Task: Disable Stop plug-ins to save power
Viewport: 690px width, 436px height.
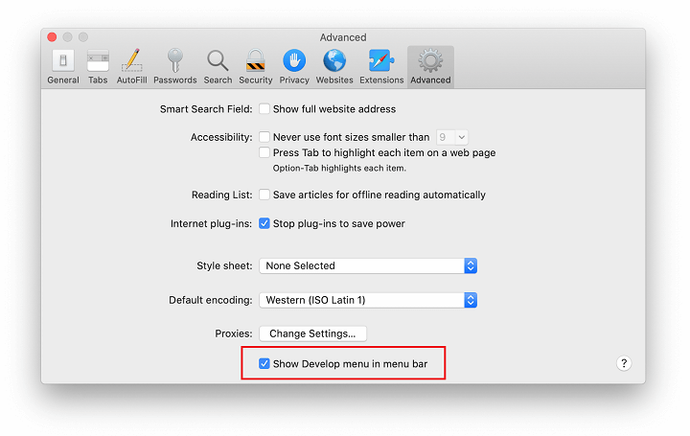Action: (x=265, y=223)
